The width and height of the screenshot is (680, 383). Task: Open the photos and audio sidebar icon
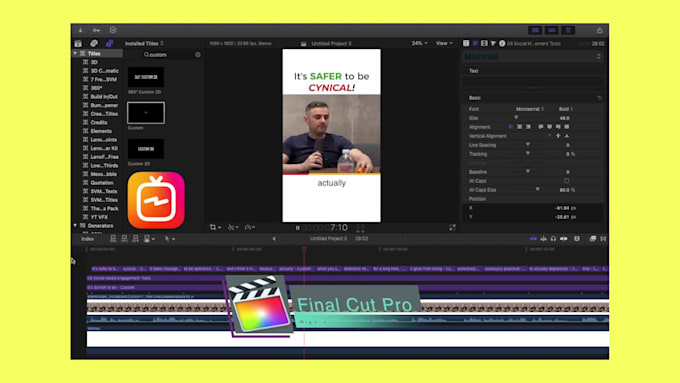pos(94,43)
